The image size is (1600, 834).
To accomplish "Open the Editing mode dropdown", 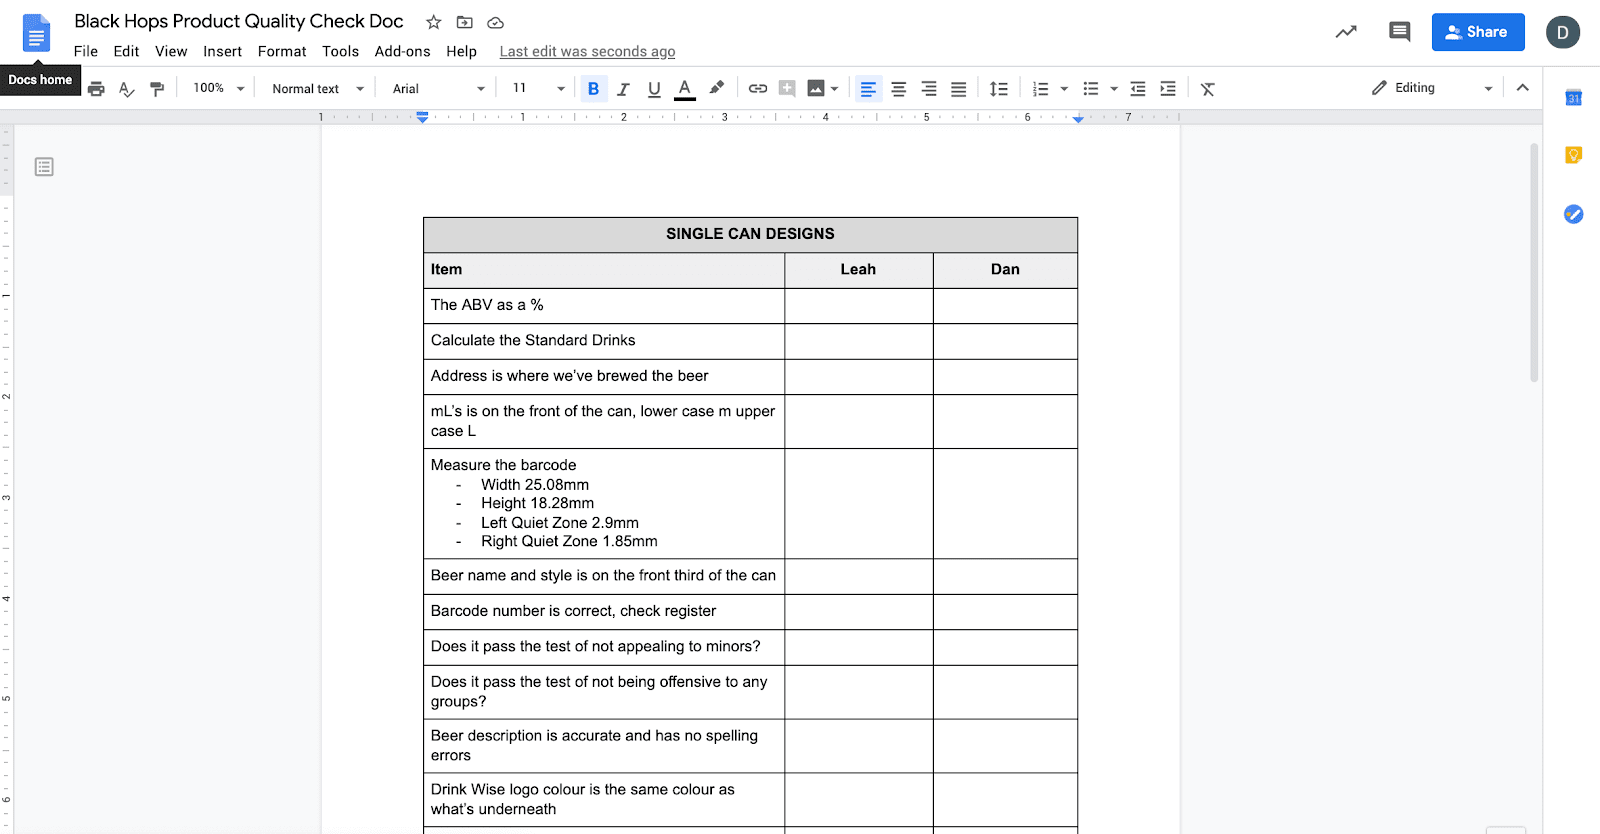I will [1431, 88].
